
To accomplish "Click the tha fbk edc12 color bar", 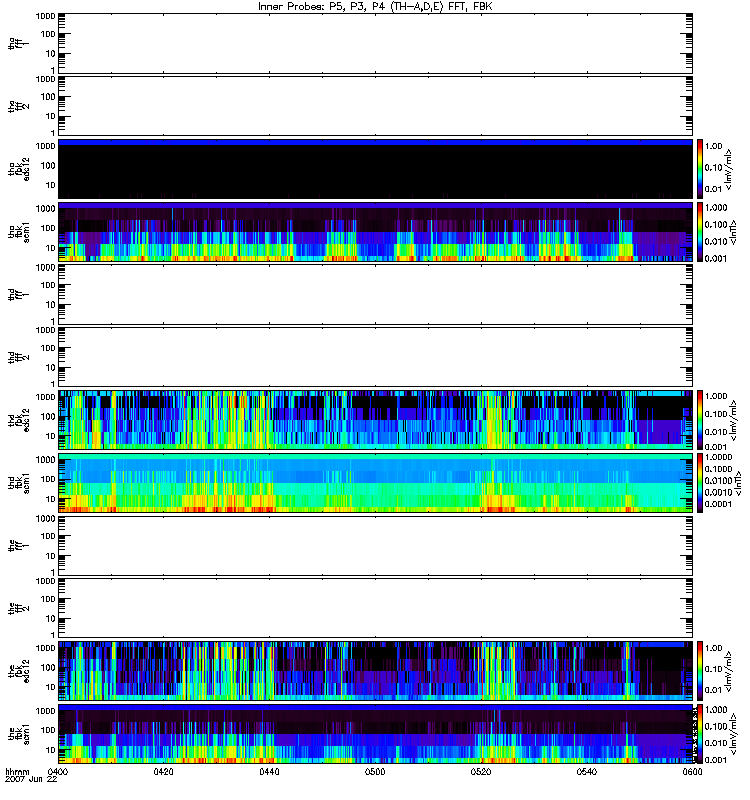I will [700, 169].
